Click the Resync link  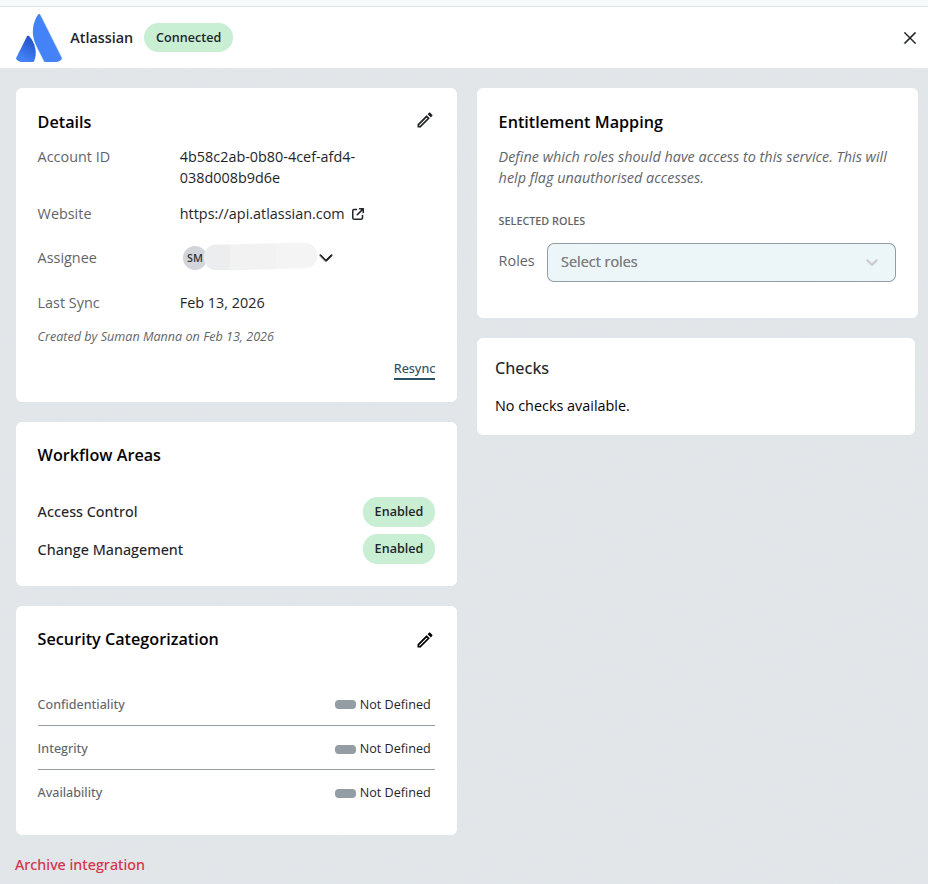(414, 368)
